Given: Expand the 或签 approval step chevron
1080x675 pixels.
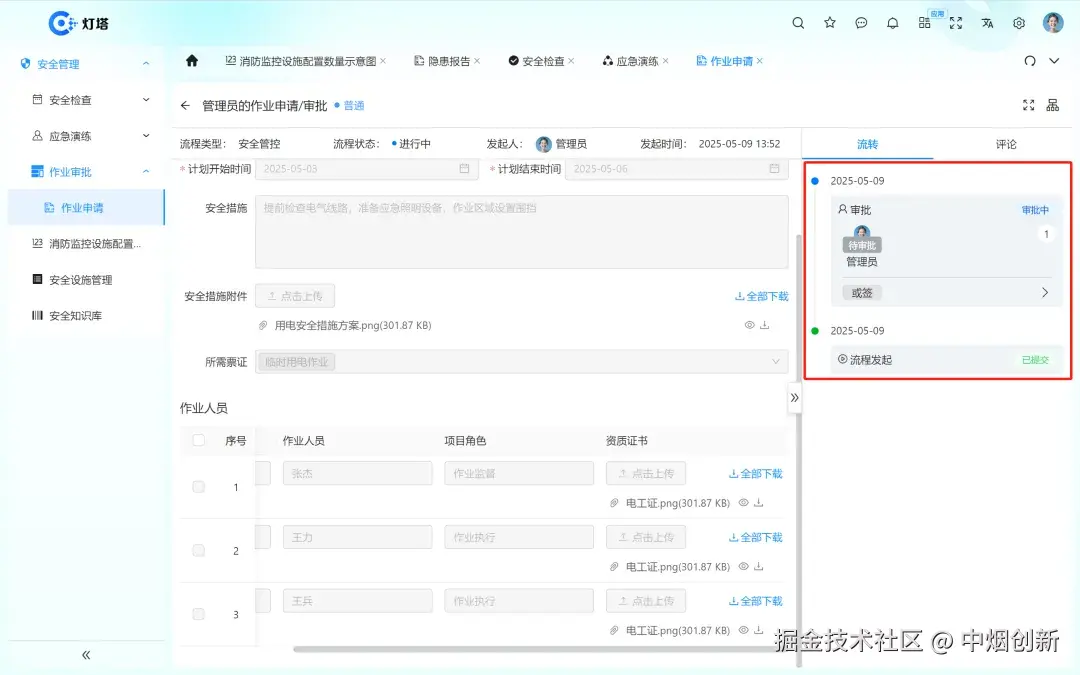Looking at the screenshot, I should (x=1045, y=292).
